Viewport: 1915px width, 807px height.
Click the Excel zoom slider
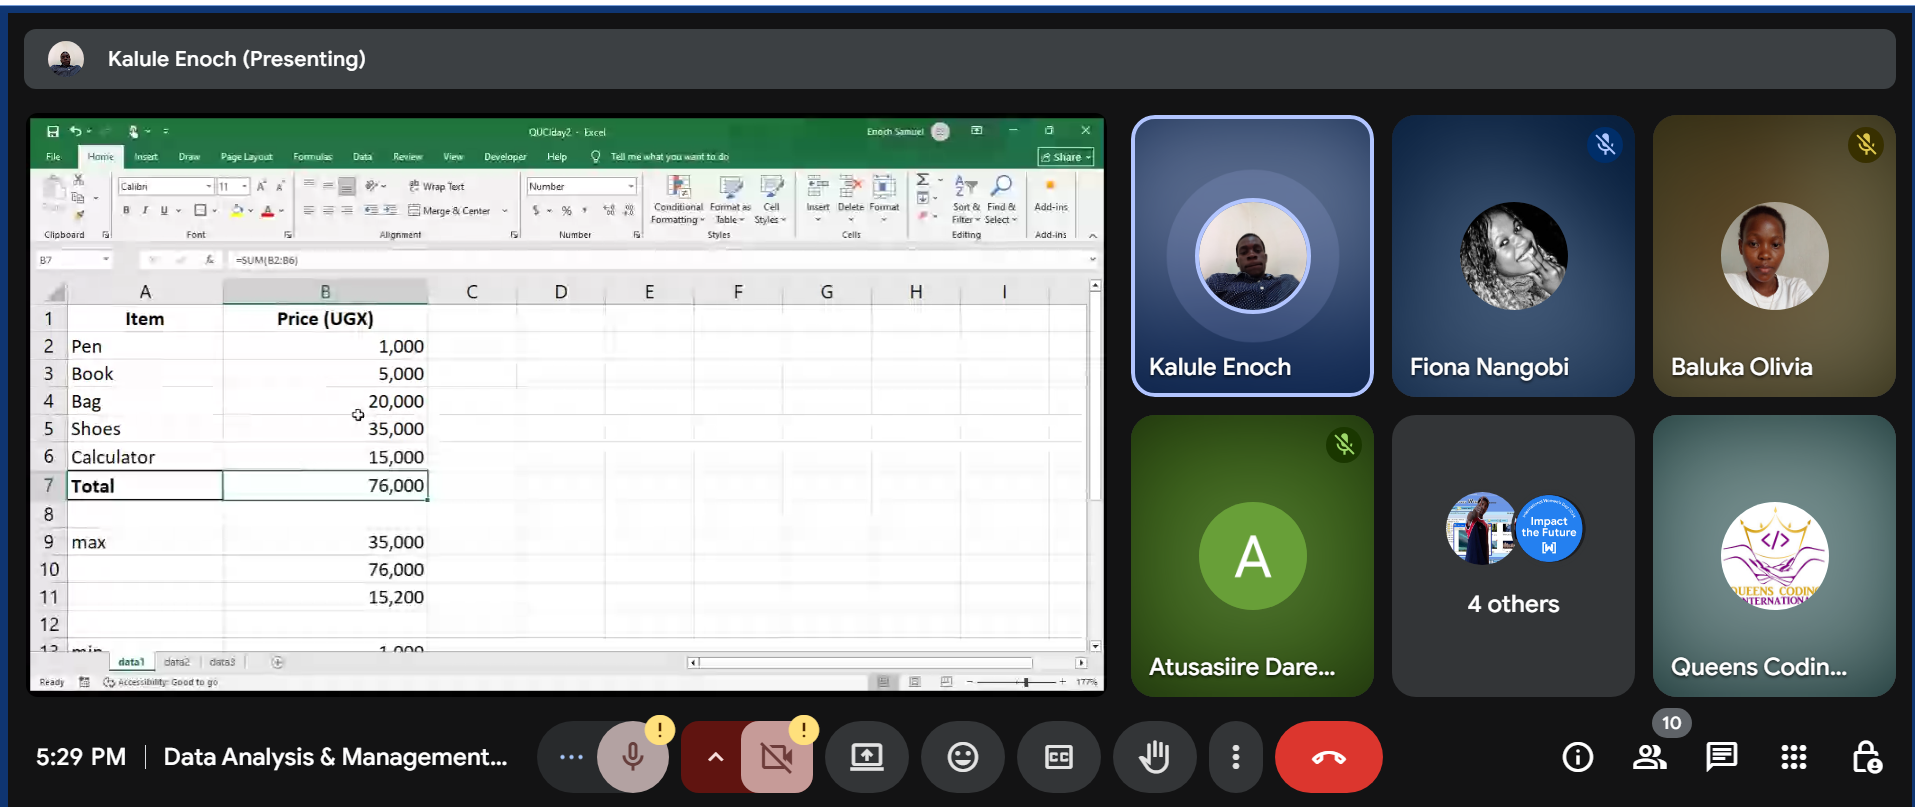(1025, 682)
